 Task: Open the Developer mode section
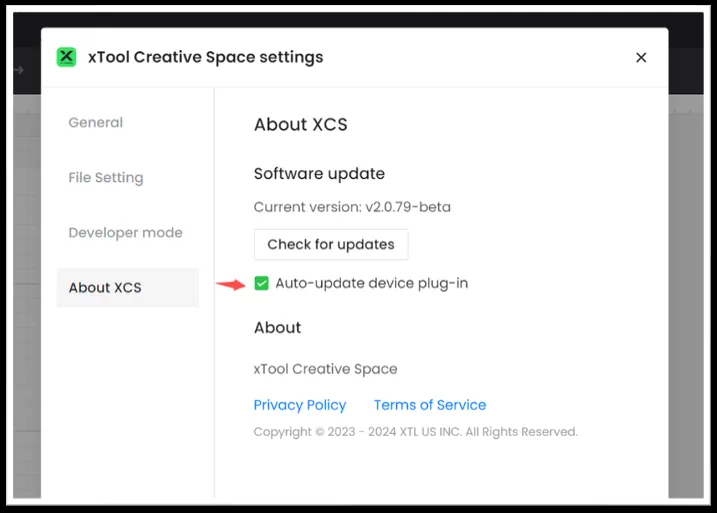click(x=125, y=233)
